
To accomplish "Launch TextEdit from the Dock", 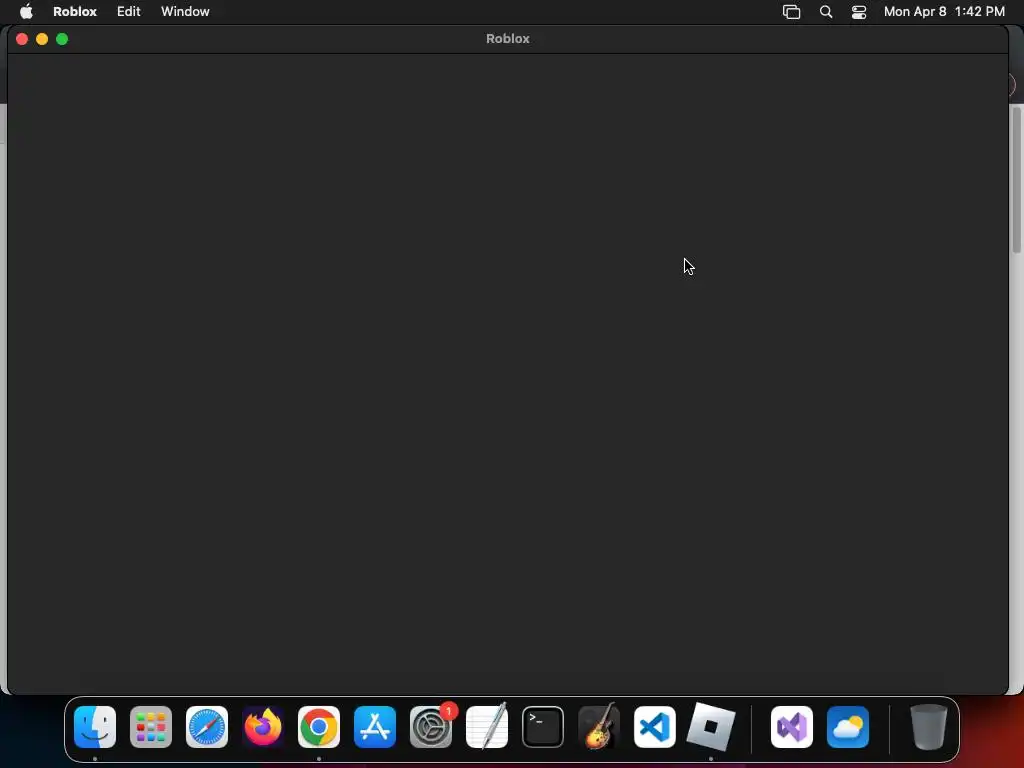I will point(487,727).
